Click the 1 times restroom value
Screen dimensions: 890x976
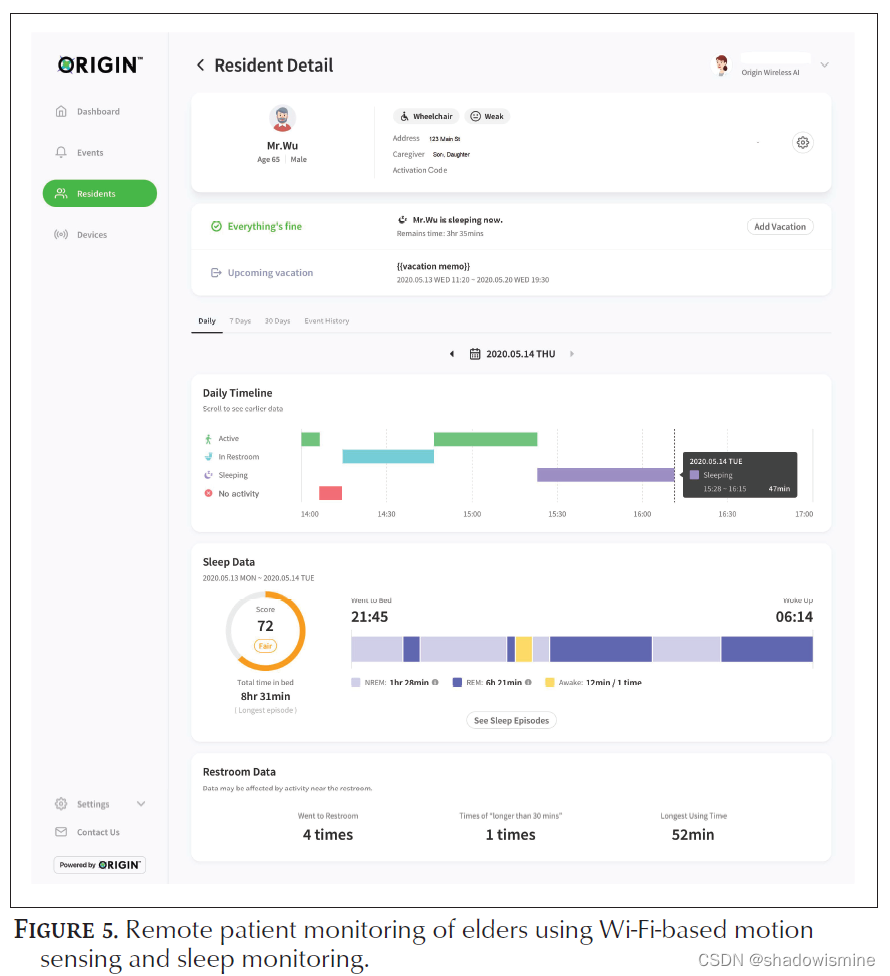click(x=510, y=835)
